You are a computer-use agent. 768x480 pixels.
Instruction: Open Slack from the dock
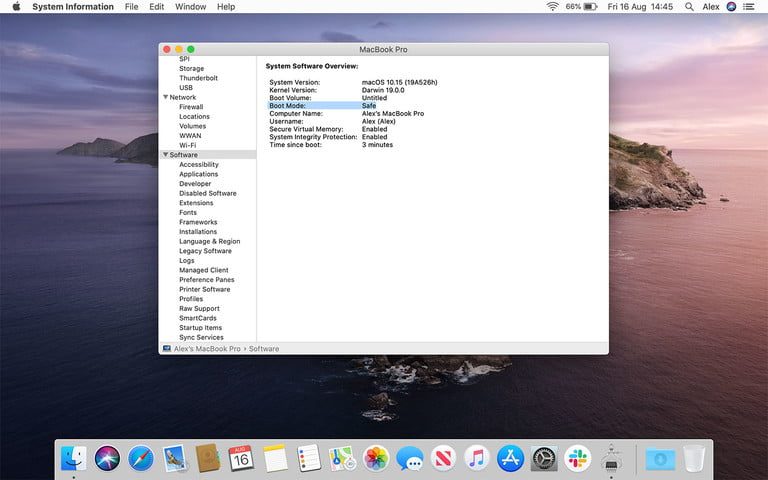coord(577,459)
